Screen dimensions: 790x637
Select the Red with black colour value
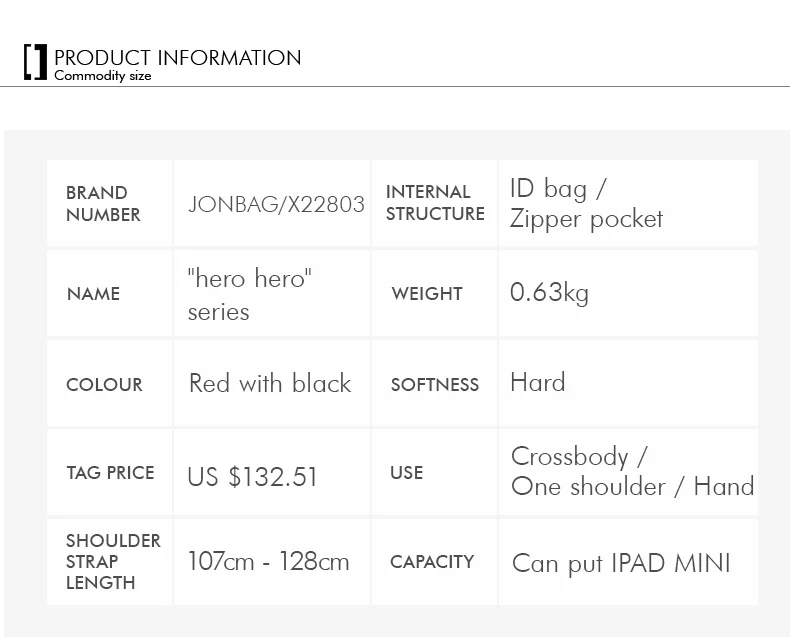(270, 383)
